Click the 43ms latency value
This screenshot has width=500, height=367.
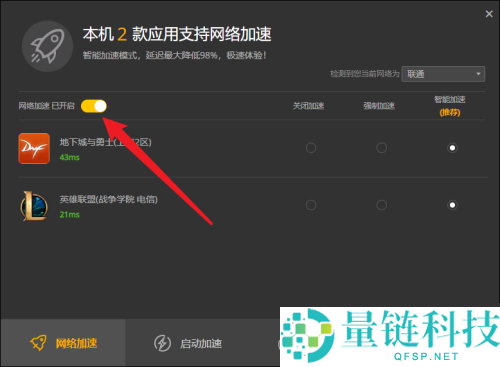click(x=69, y=157)
